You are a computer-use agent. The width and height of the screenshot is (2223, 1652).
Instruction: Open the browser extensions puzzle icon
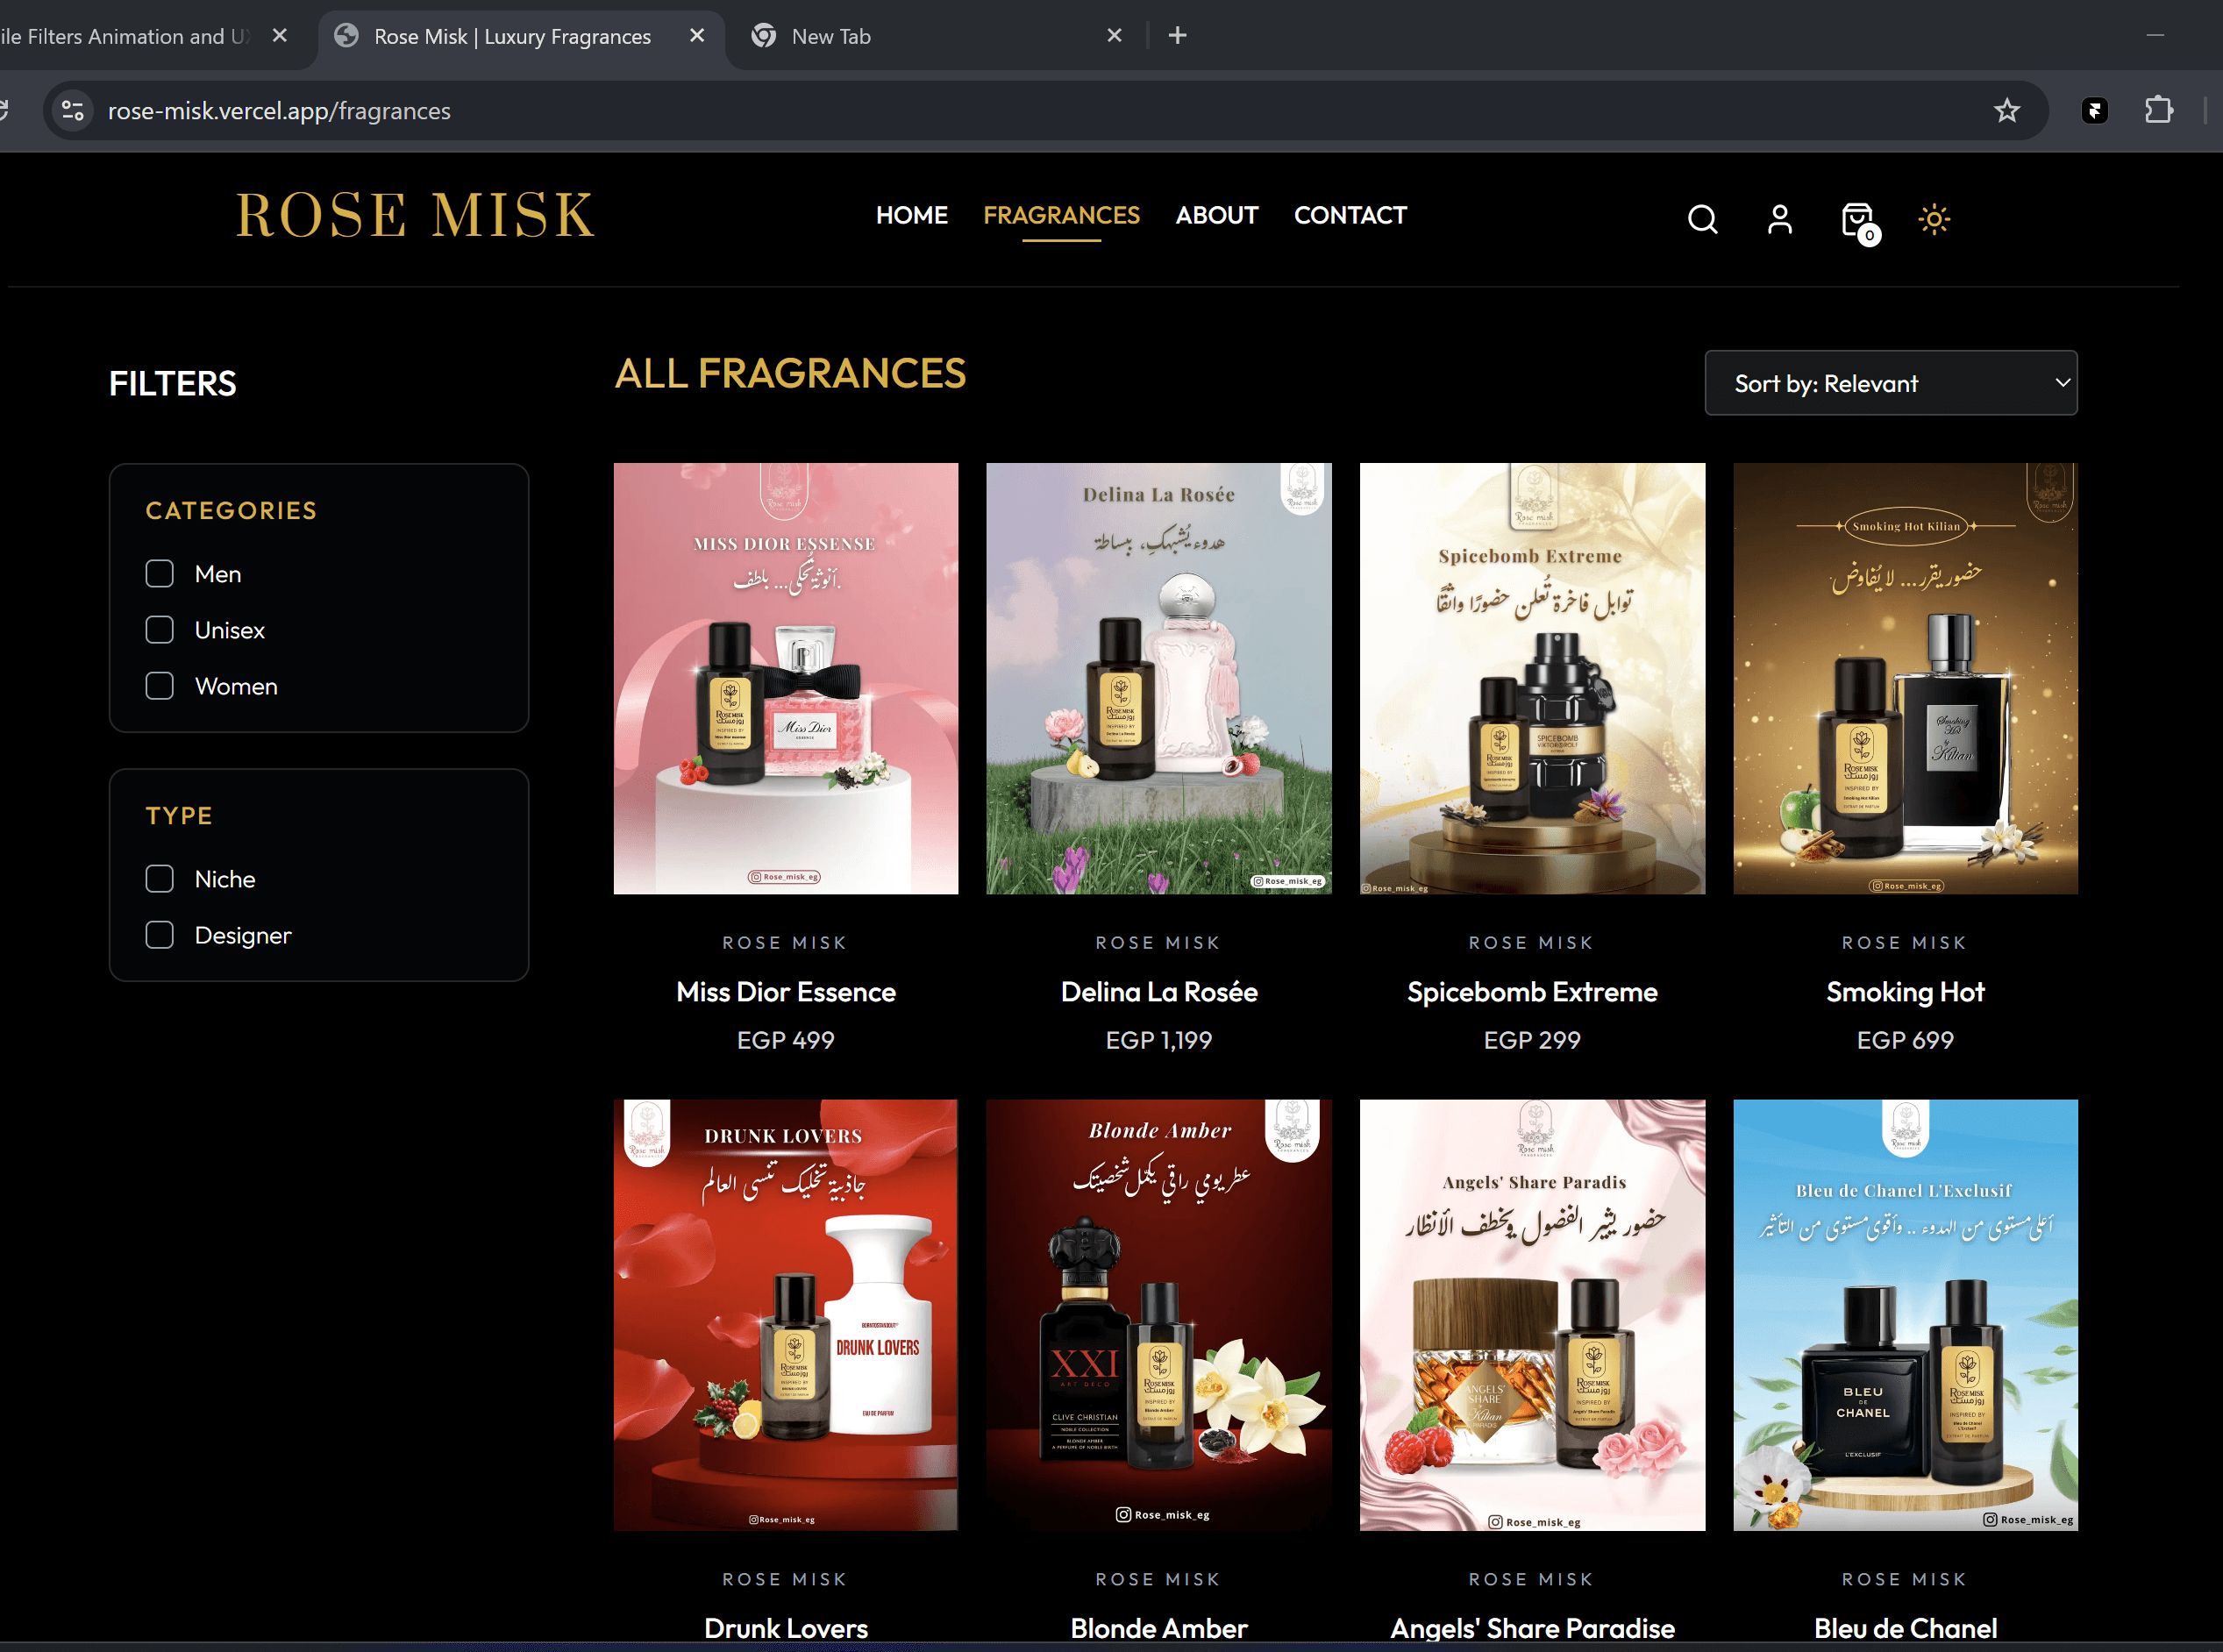pos(2158,110)
